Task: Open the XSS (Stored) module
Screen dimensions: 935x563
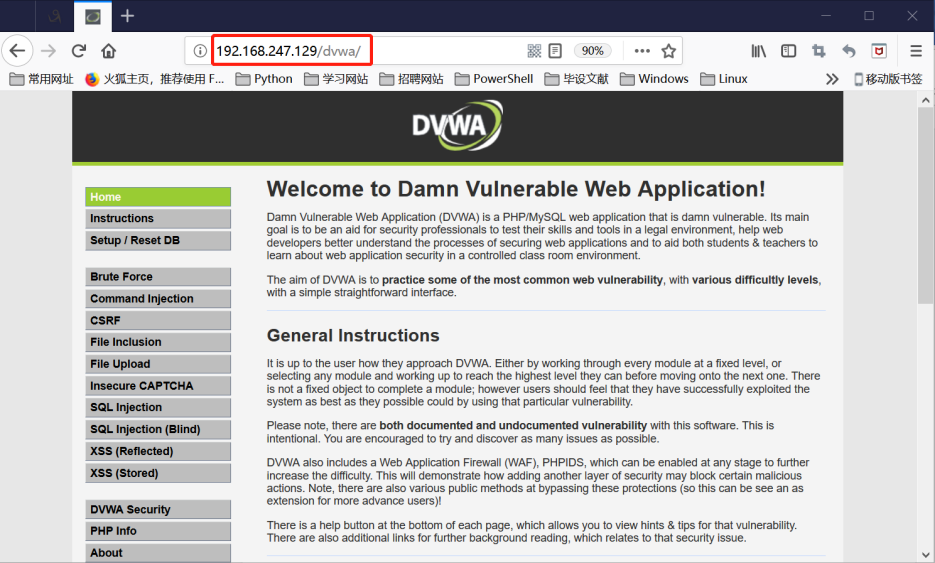Action: [x=158, y=473]
